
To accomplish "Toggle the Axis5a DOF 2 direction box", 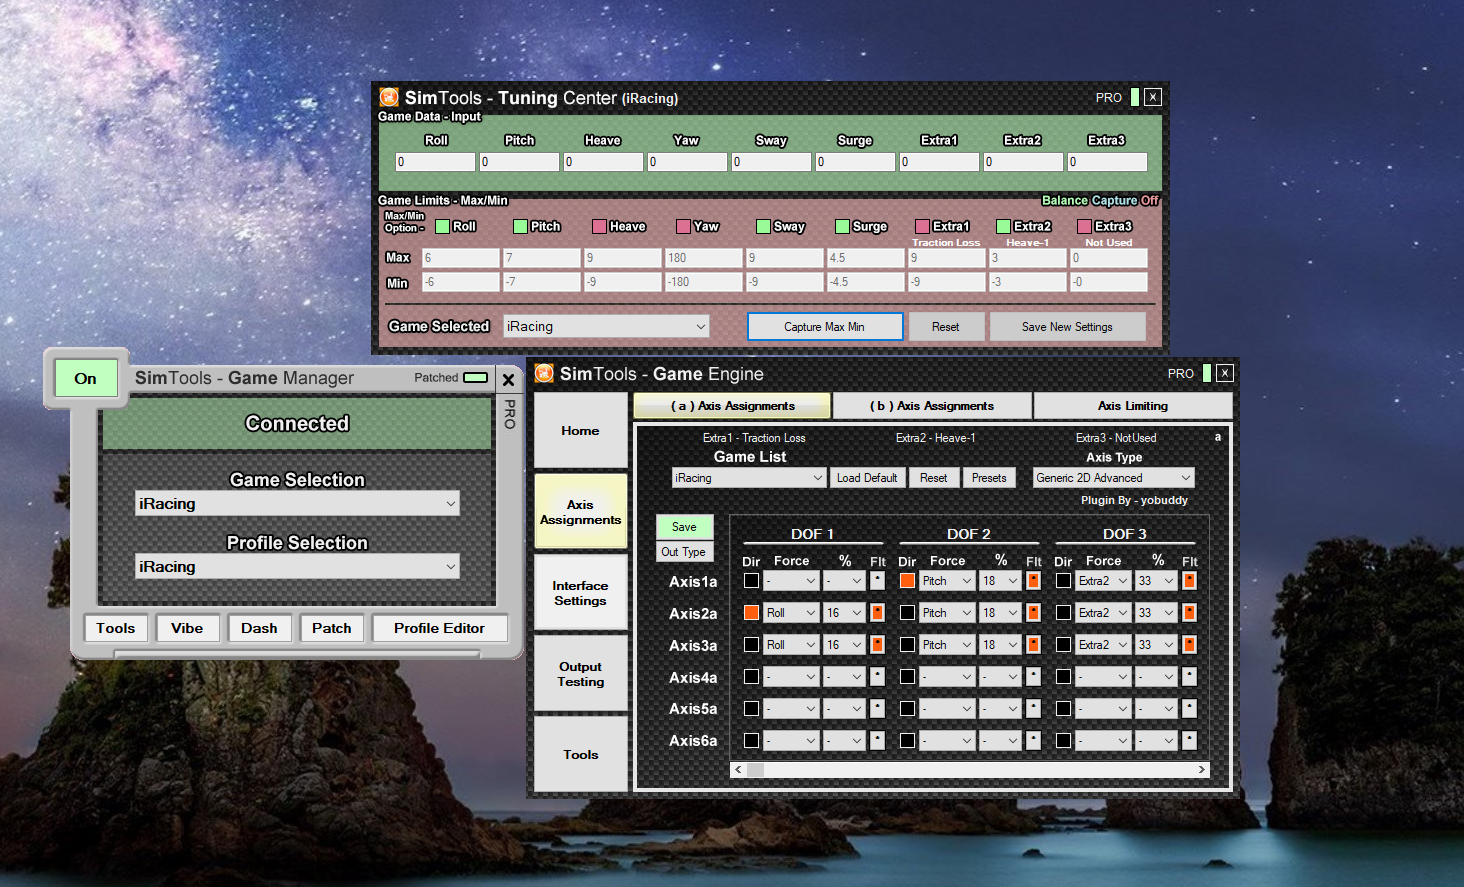I will pyautogui.click(x=907, y=708).
